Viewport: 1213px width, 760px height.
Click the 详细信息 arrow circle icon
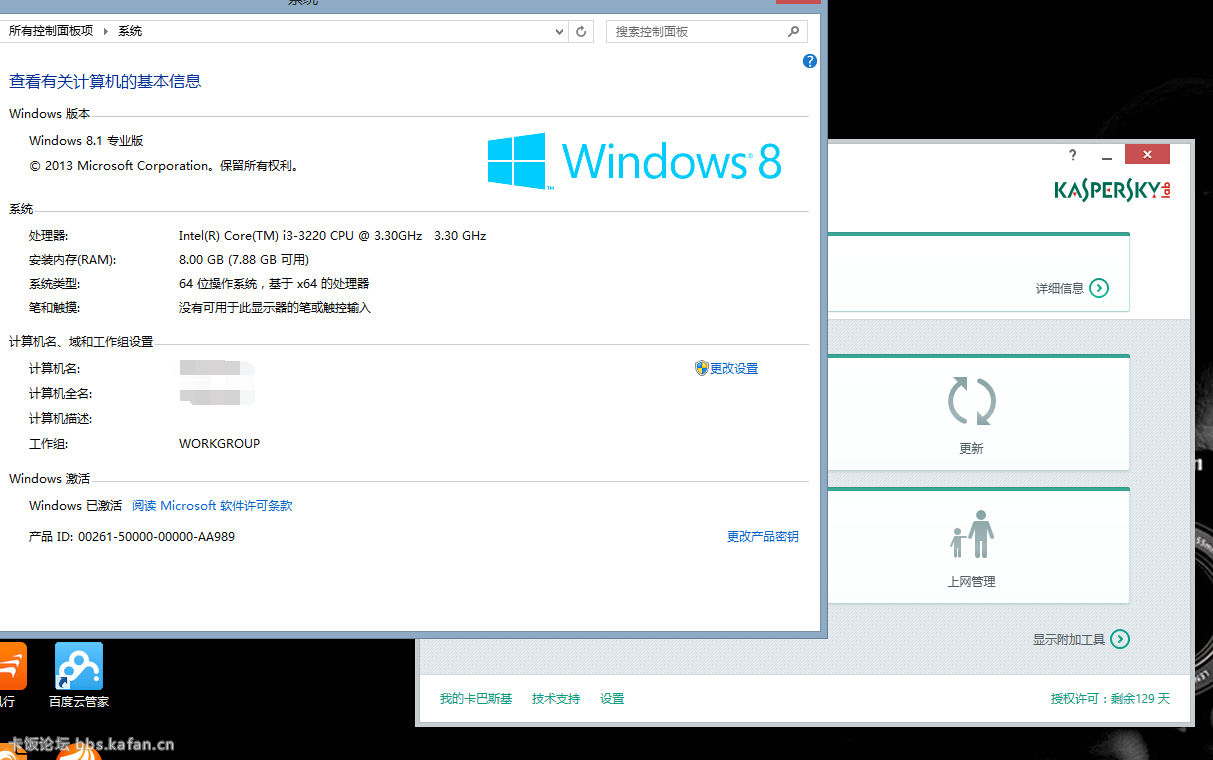tap(1099, 288)
